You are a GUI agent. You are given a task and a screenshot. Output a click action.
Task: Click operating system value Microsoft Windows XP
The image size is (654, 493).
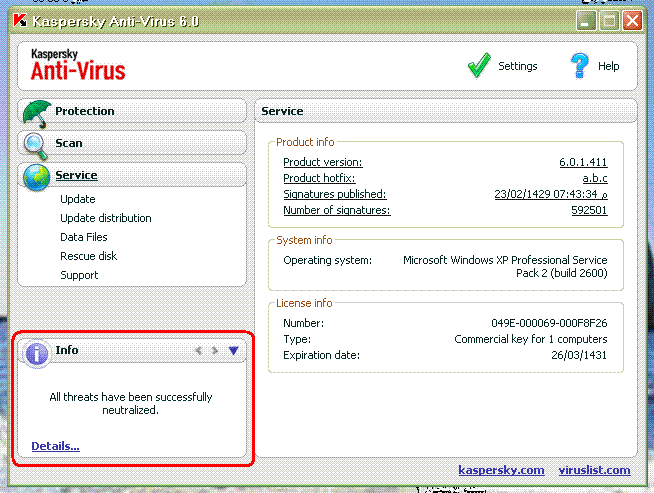coord(505,267)
